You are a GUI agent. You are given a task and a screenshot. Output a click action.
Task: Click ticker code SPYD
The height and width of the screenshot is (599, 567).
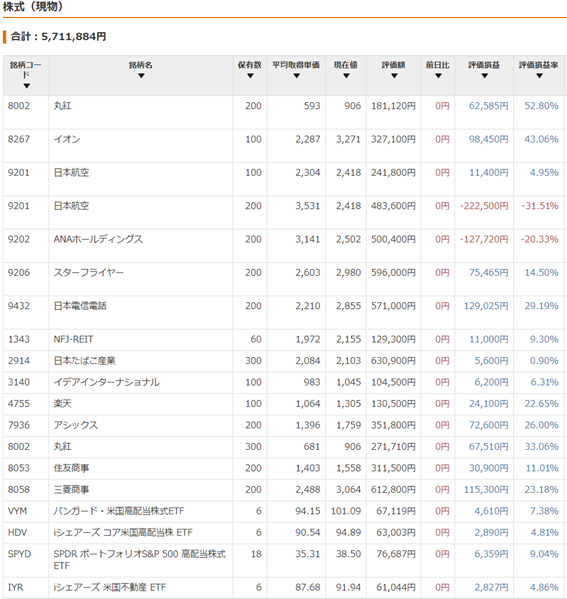[x=19, y=554]
